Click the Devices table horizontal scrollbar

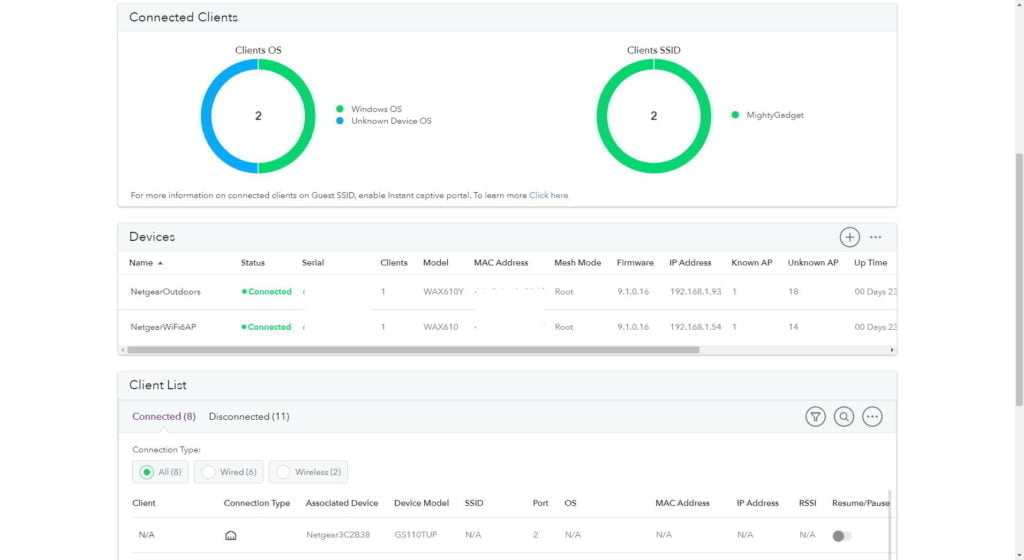tap(410, 350)
